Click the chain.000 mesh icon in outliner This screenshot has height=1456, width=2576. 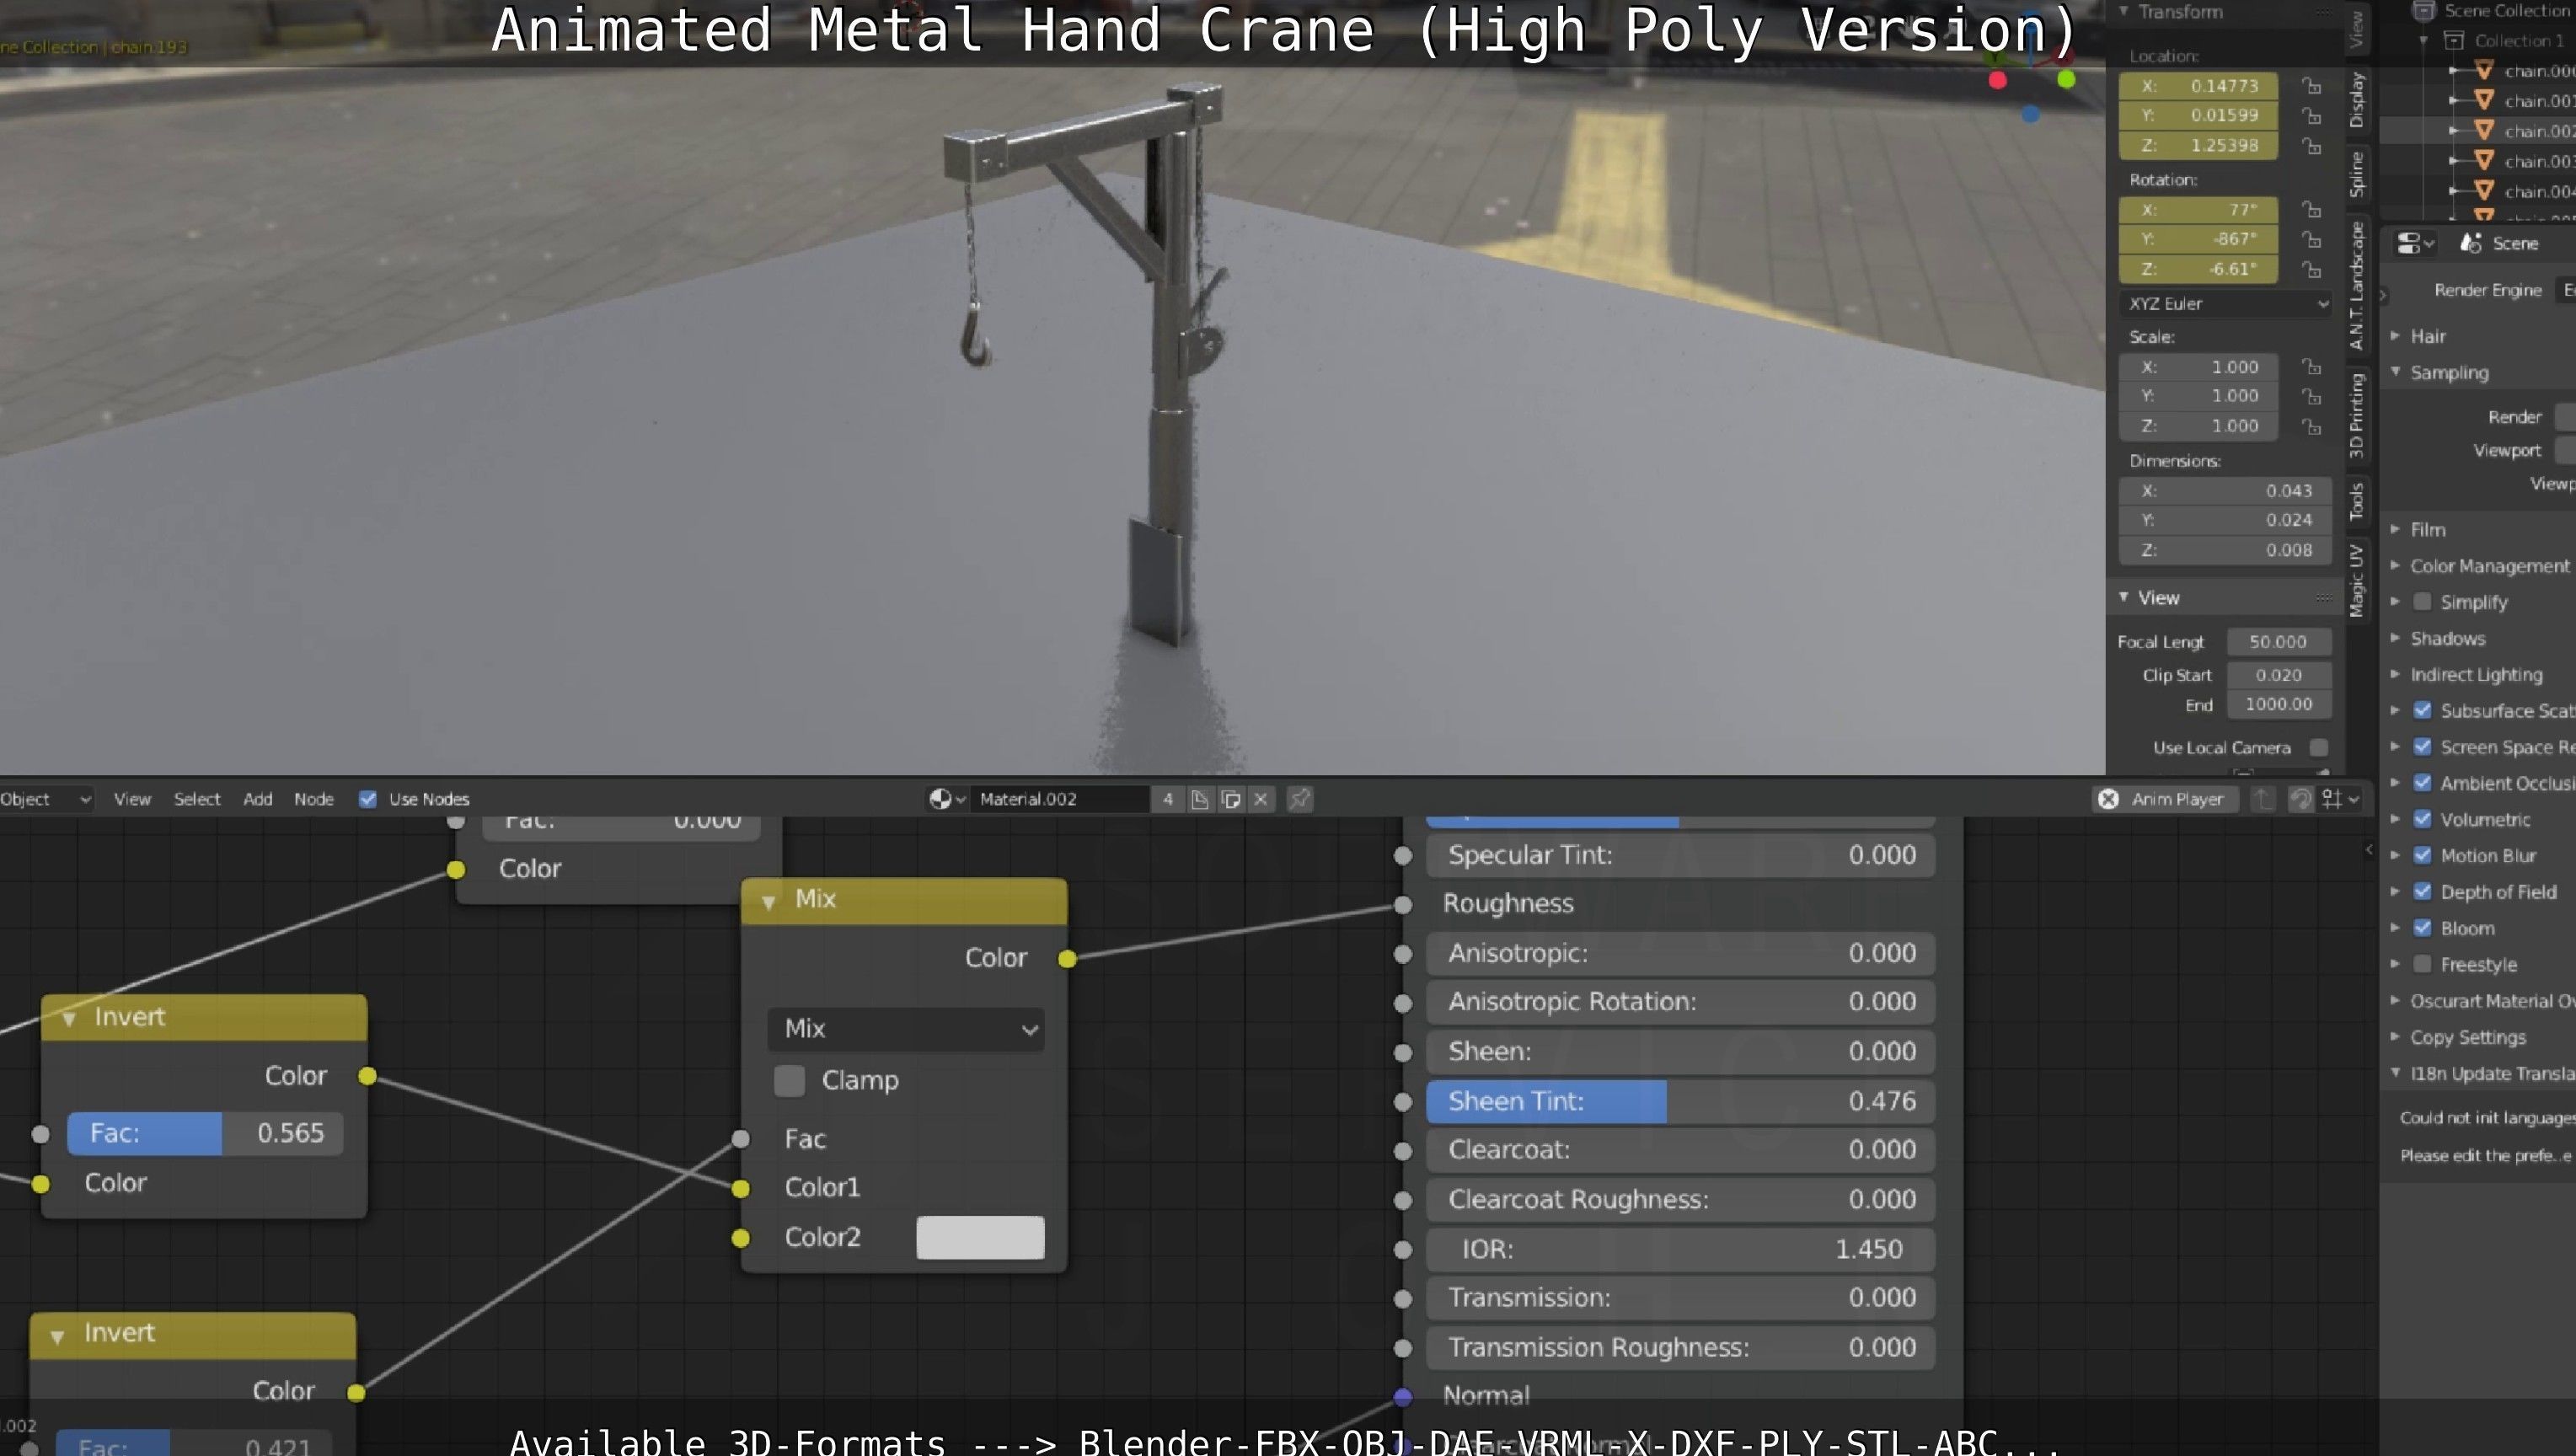(x=2483, y=70)
